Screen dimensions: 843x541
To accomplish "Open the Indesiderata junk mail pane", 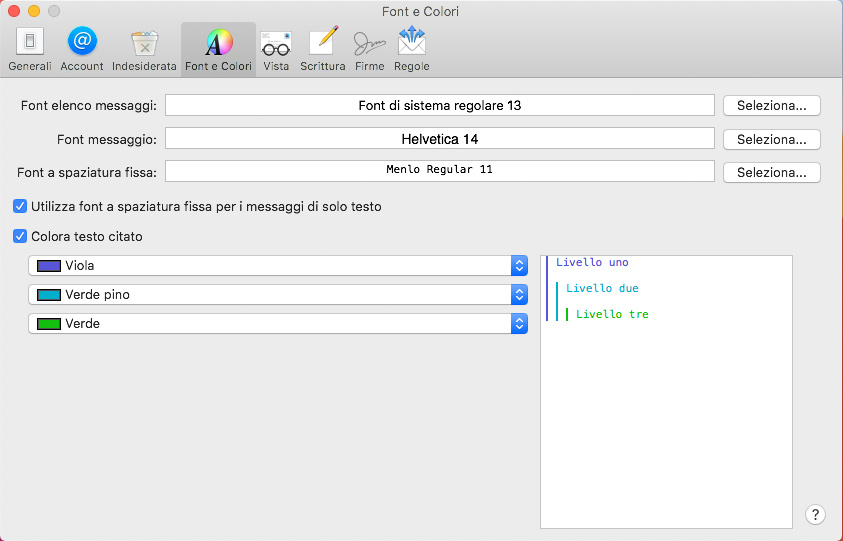I will [x=144, y=49].
